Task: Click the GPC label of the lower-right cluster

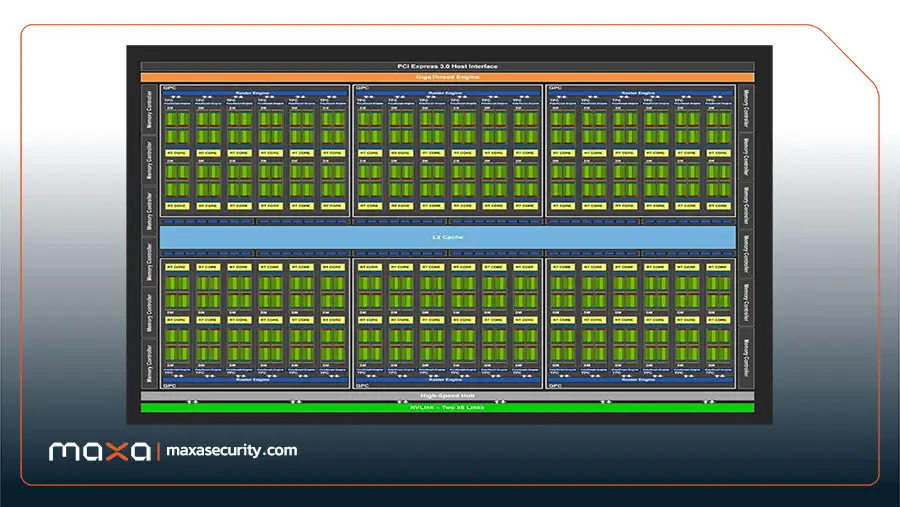Action: pos(555,385)
